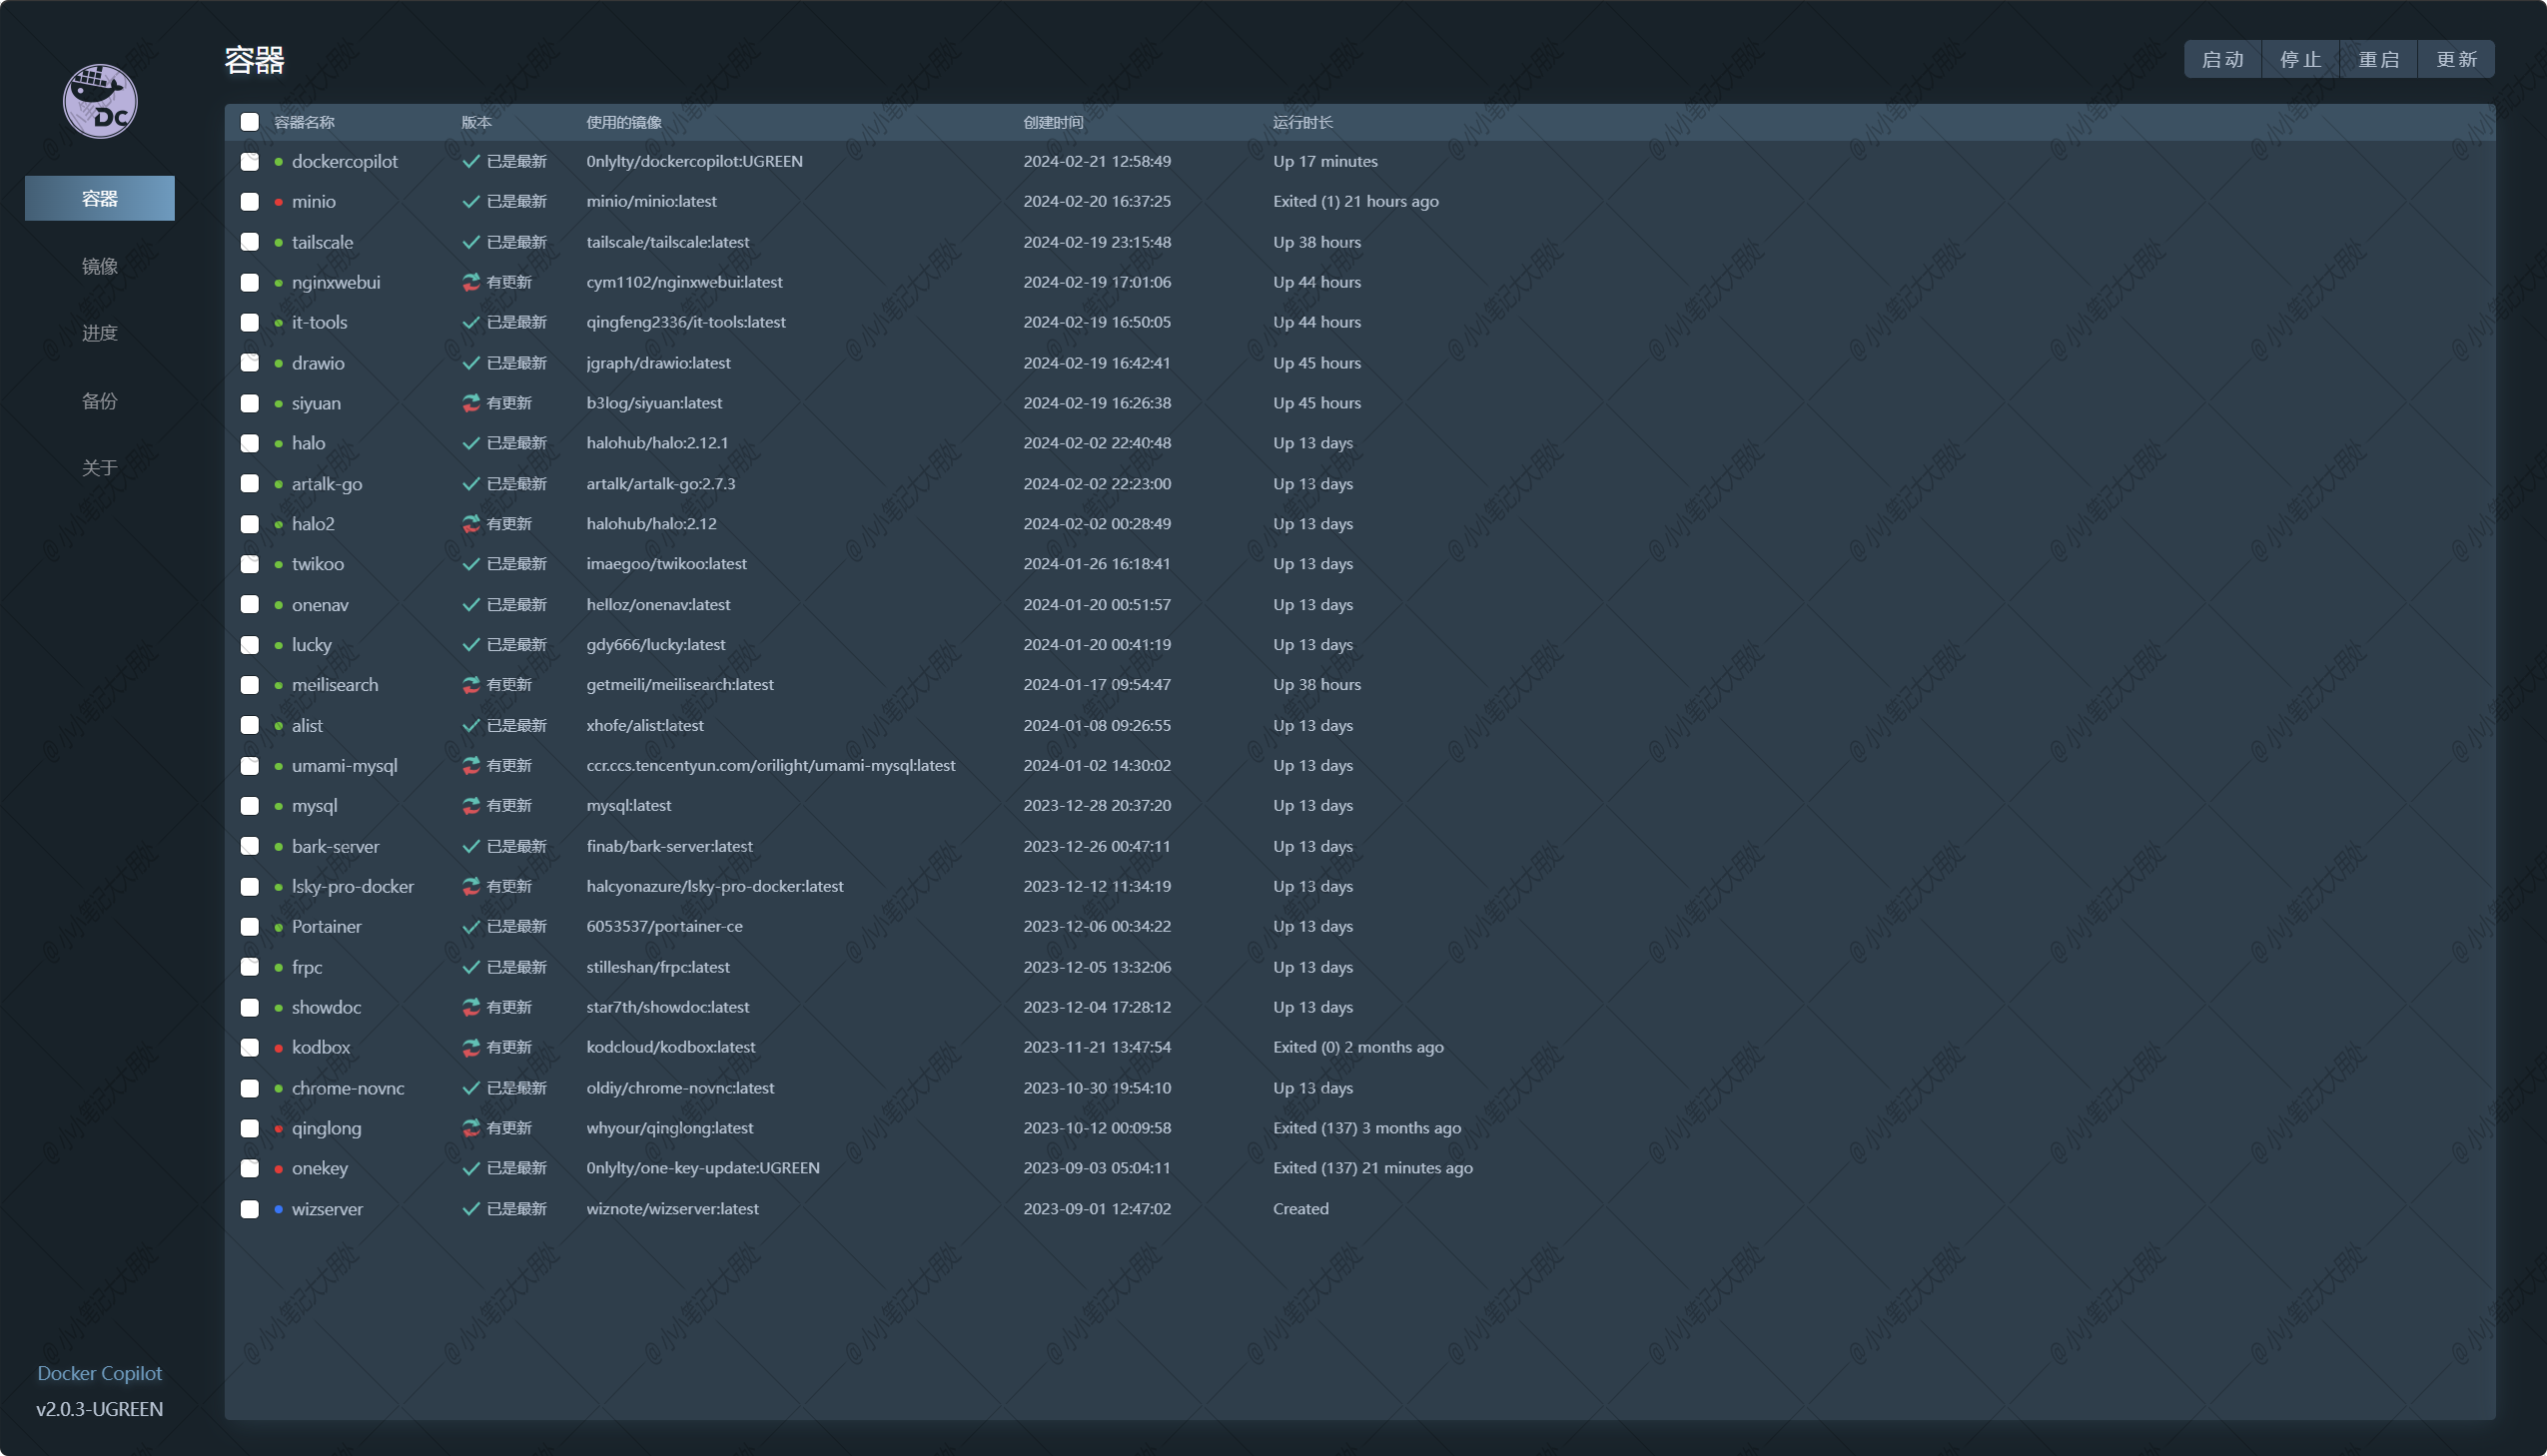Click the update-available icon for nginxwebui

[471, 282]
